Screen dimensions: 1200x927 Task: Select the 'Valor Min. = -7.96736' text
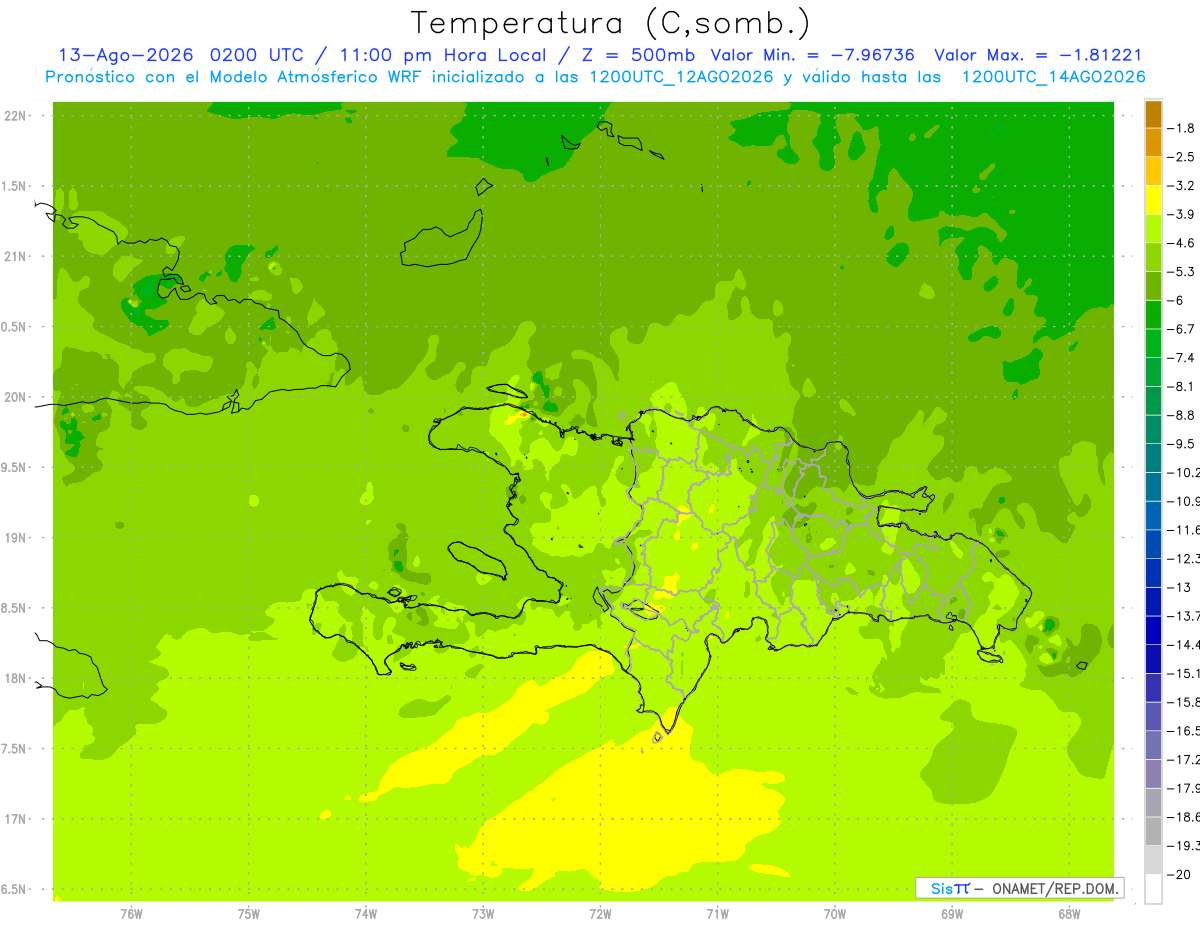[813, 55]
